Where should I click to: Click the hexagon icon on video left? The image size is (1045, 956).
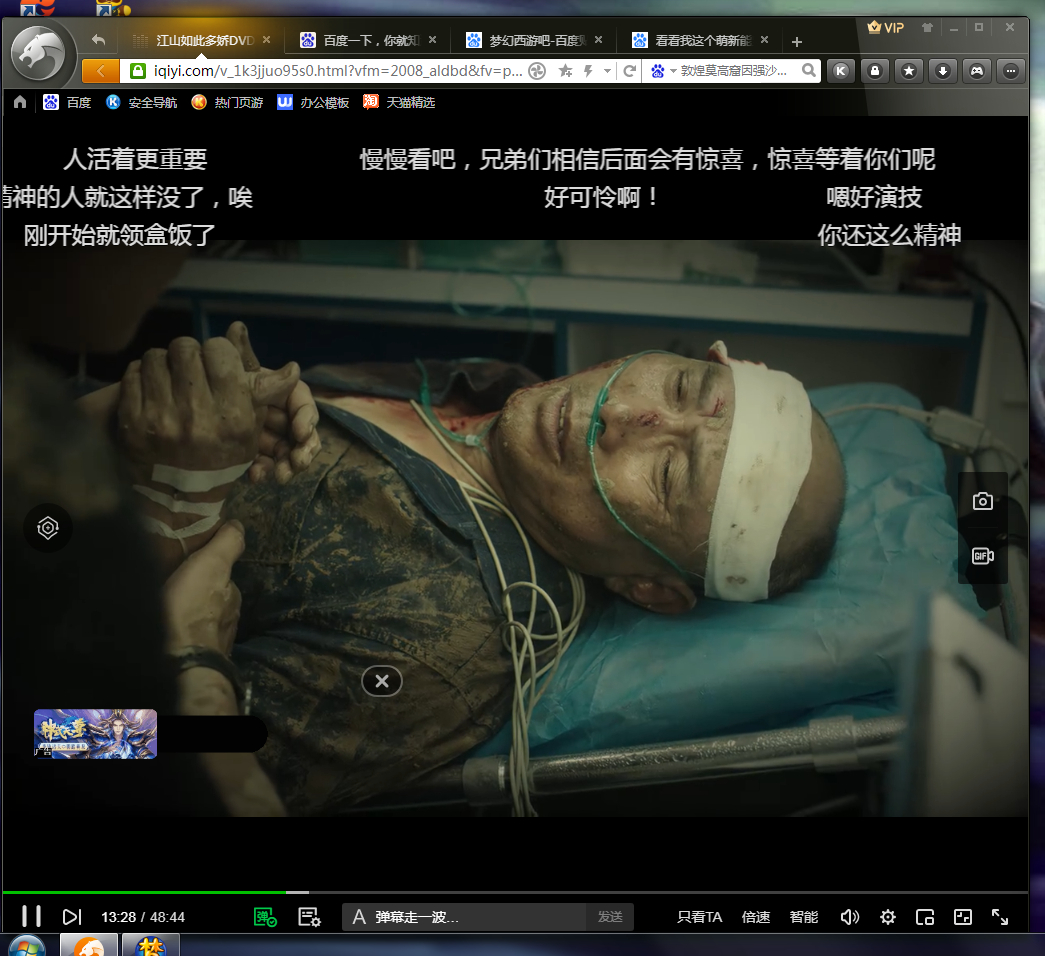coord(48,528)
